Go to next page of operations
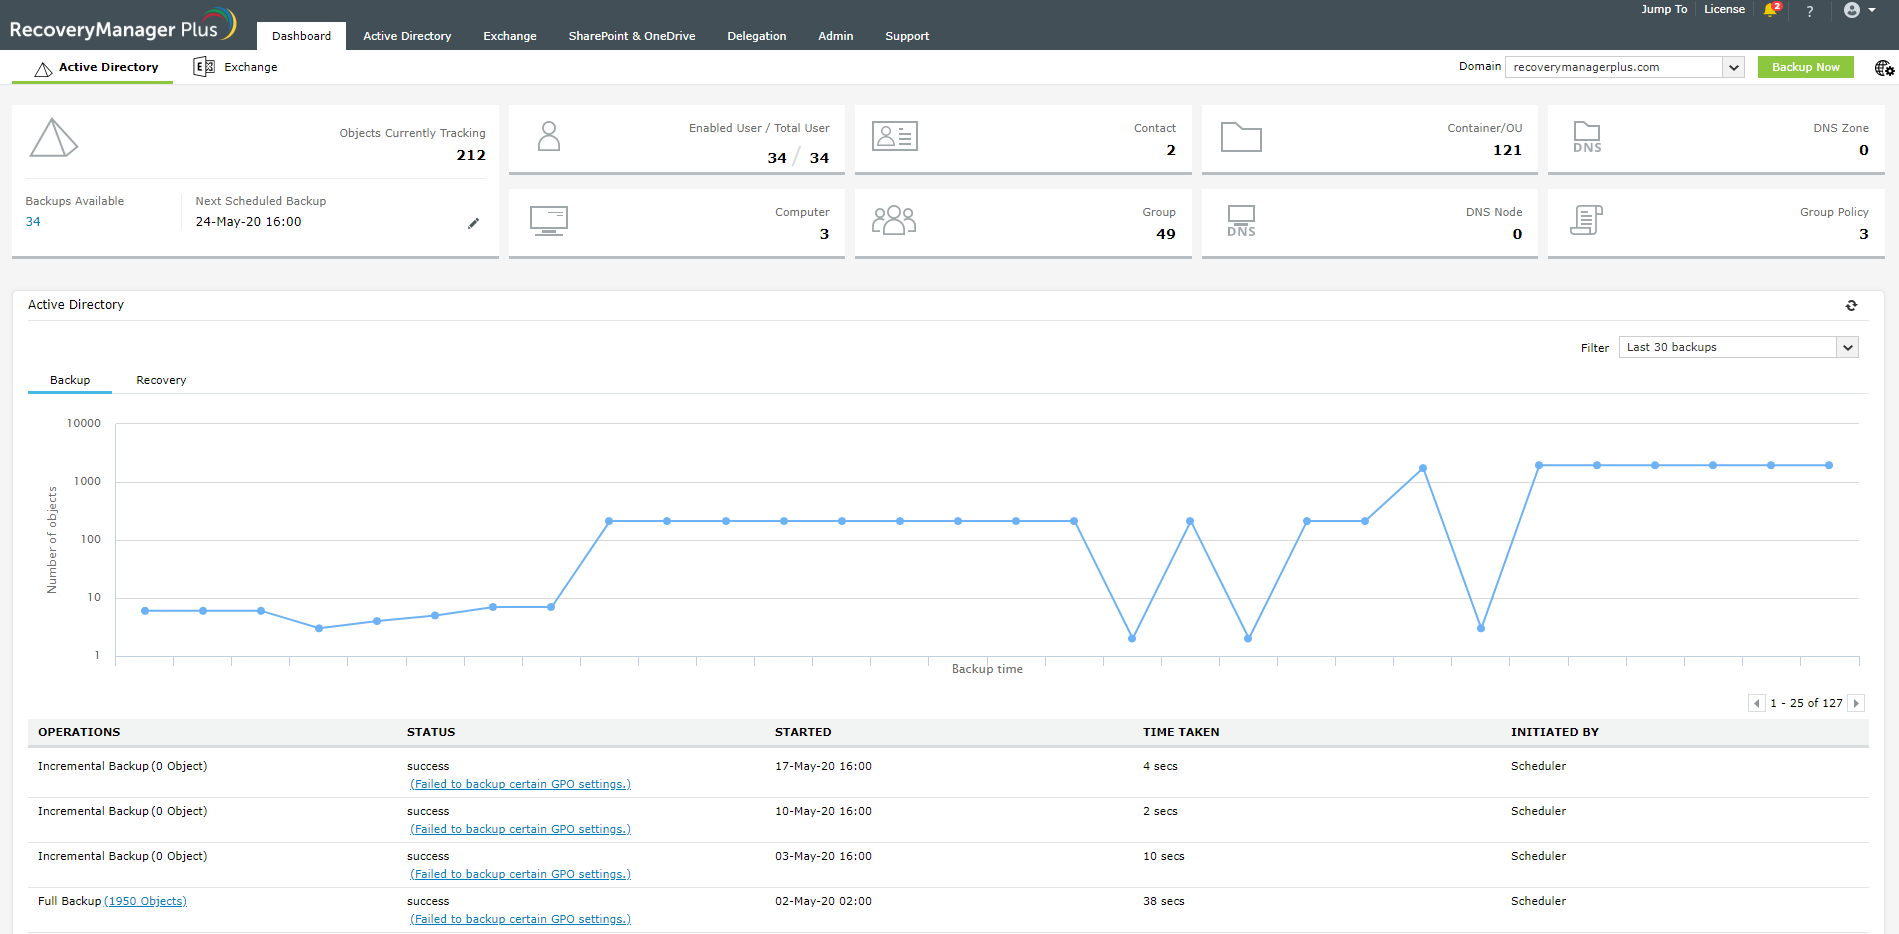1899x934 pixels. pyautogui.click(x=1856, y=703)
